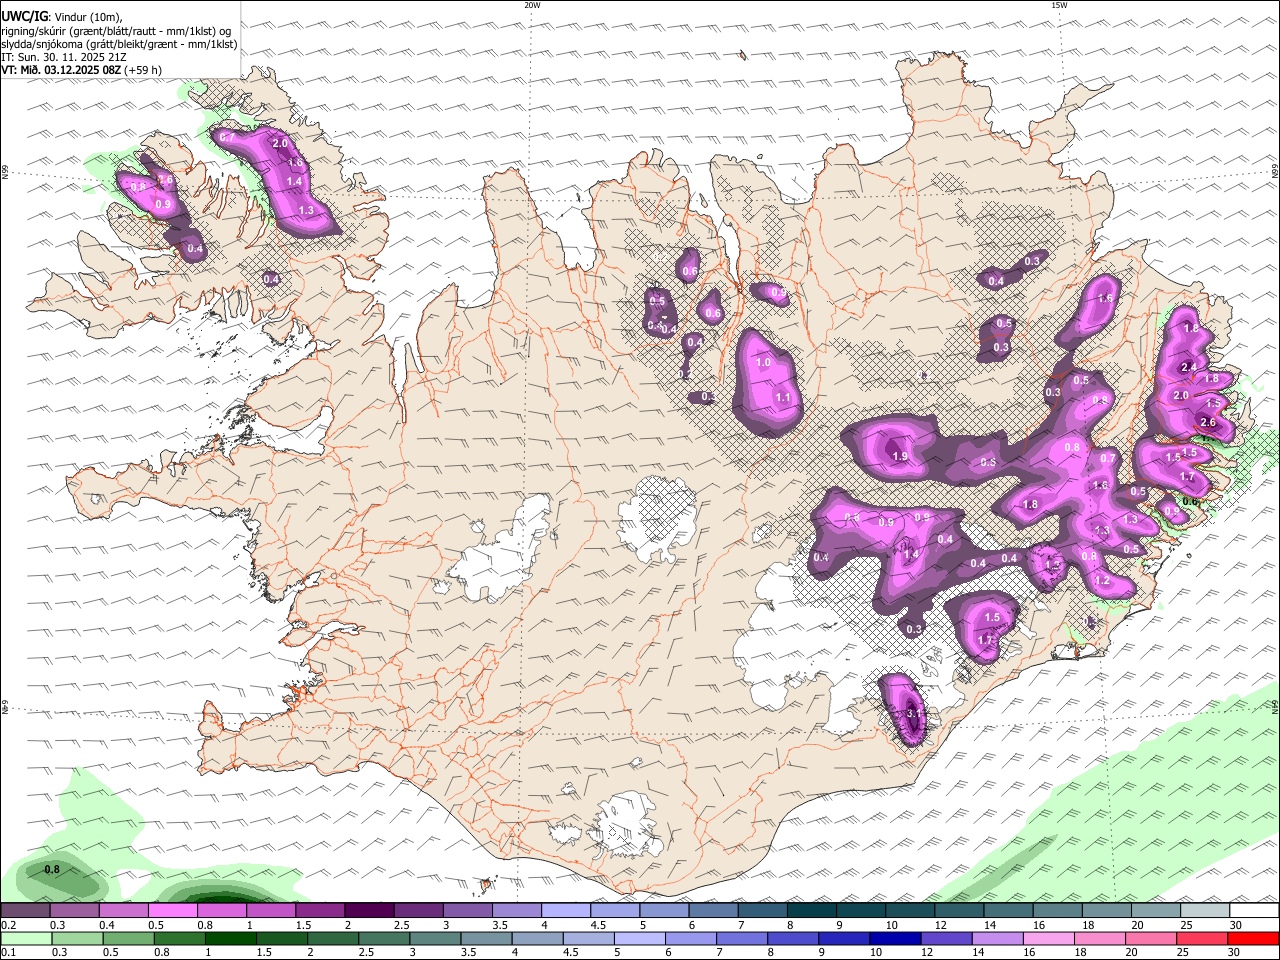Pick the 0.5 green swatch in the bottom legend row
This screenshot has width=1280, height=960.
pos(129,939)
